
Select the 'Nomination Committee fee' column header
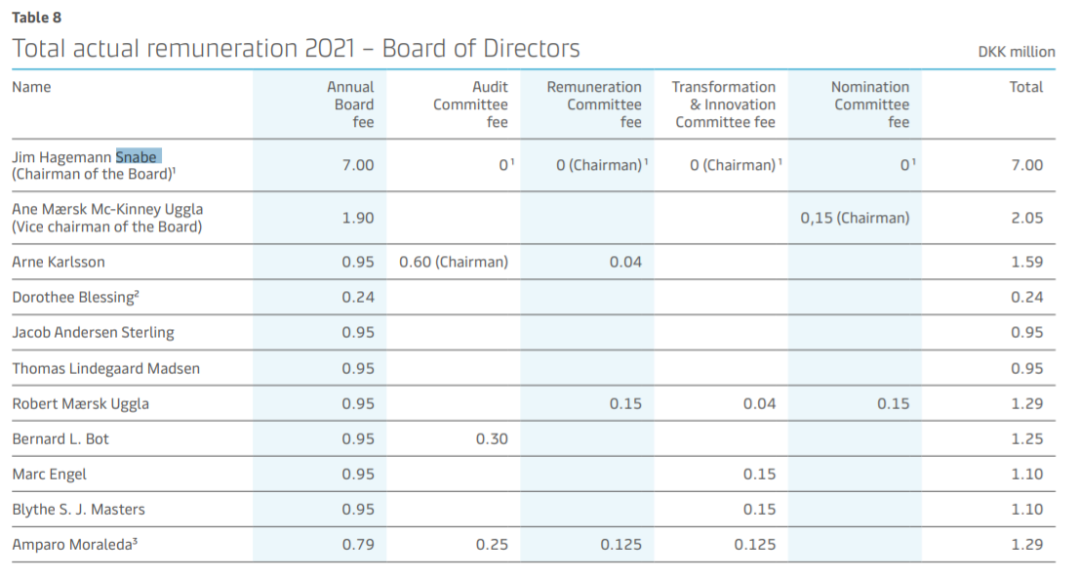coord(870,104)
